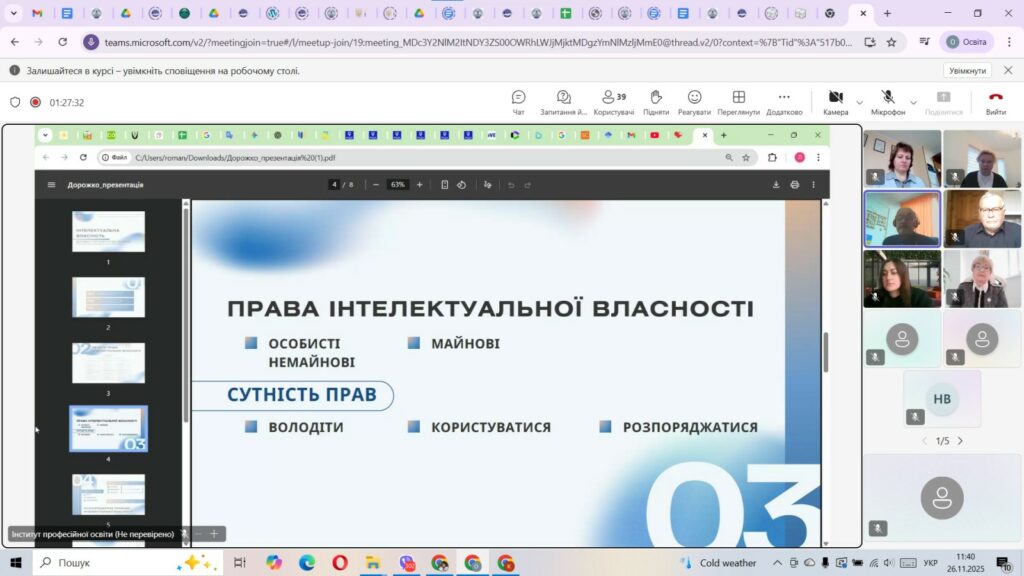Open the Windows taskbar Пошук search box
Image resolution: width=1024 pixels, height=576 pixels.
click(x=110, y=563)
